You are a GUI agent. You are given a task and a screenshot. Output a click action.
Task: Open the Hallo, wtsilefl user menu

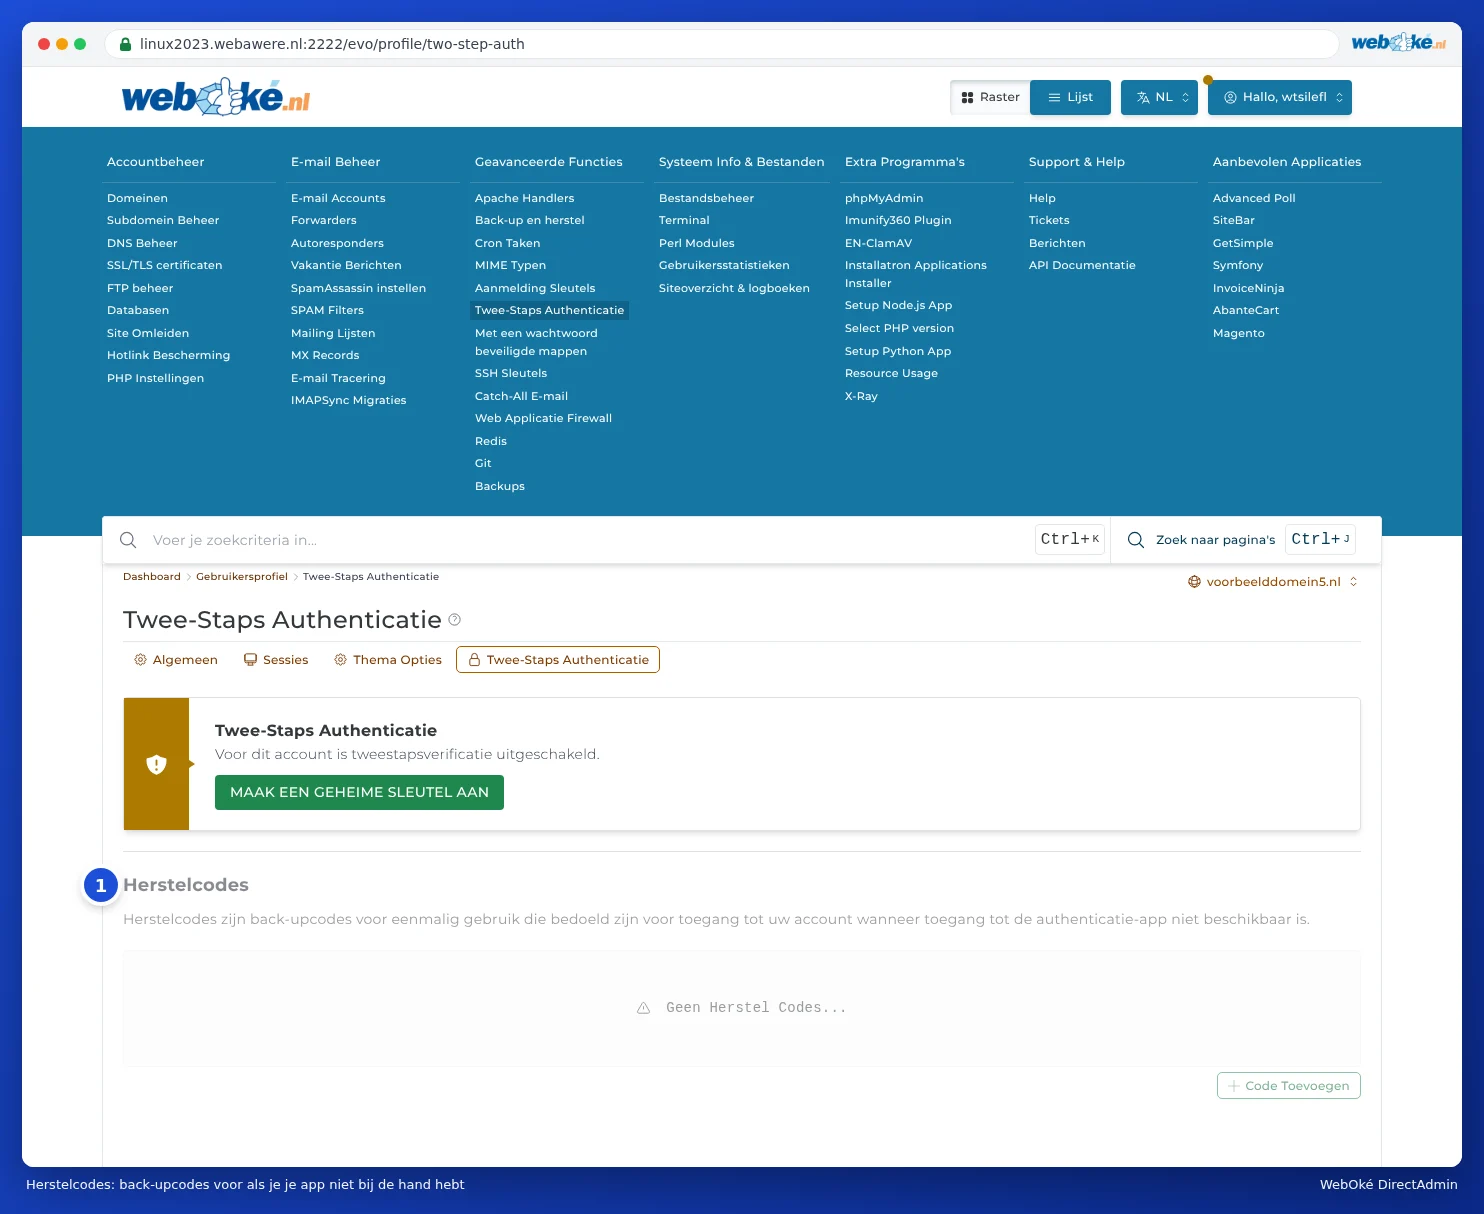[1280, 97]
